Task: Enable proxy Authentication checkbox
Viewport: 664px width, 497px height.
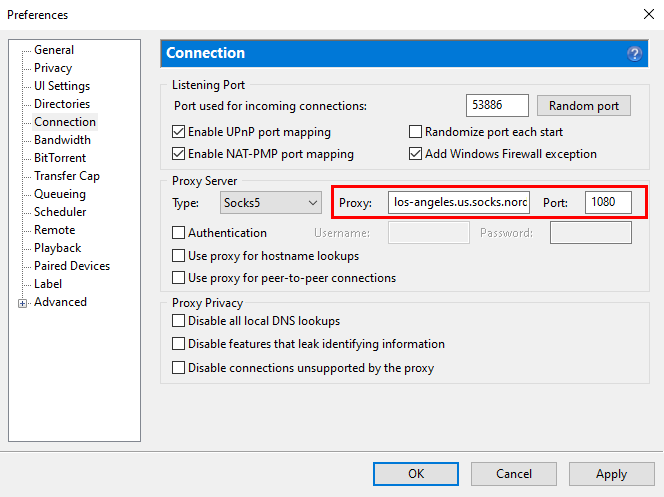Action: tap(179, 233)
